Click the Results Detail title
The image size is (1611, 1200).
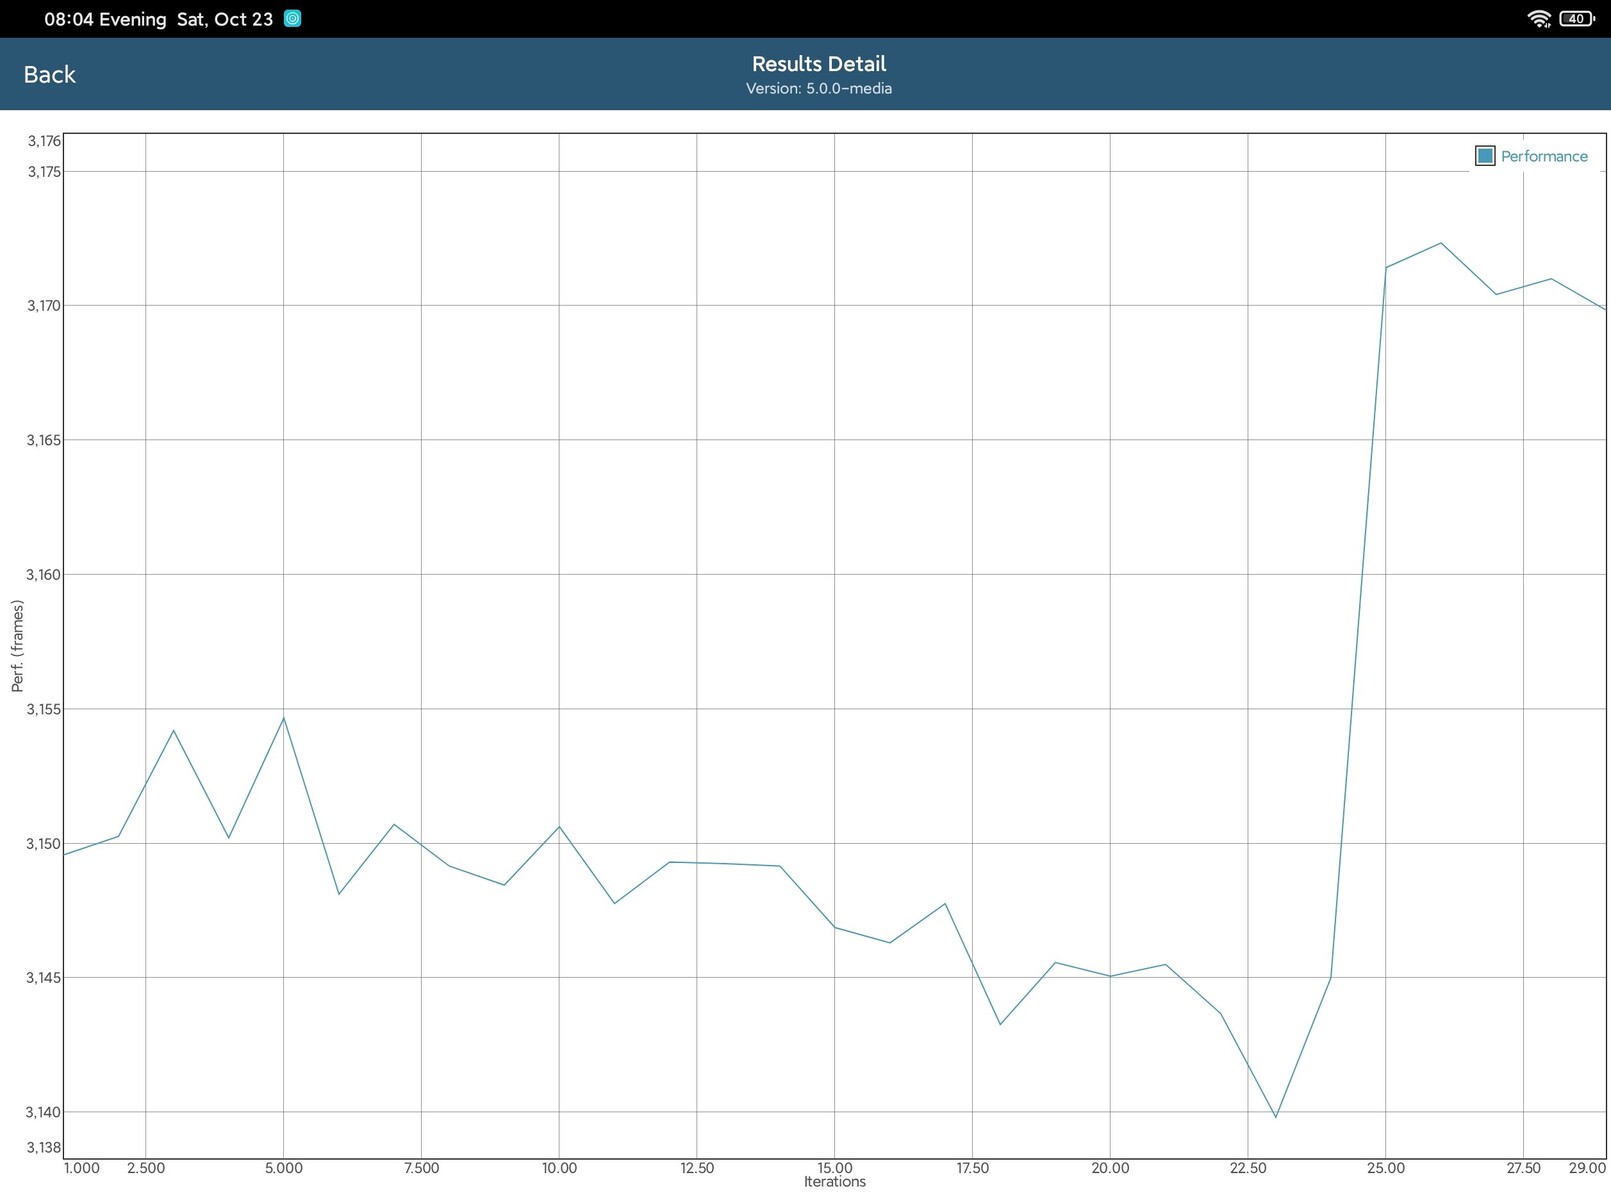[x=819, y=64]
